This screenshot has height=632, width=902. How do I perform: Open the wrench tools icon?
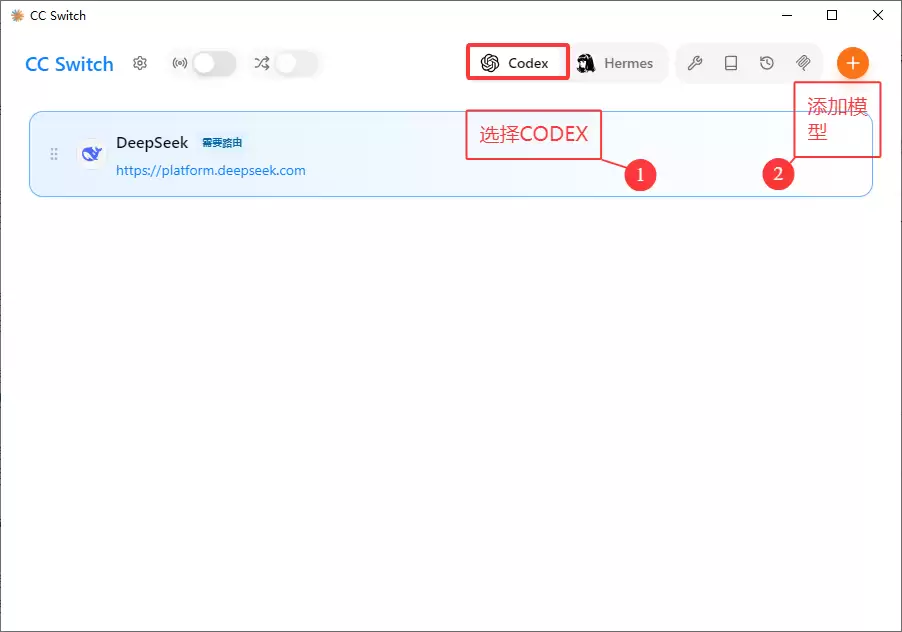(x=695, y=63)
